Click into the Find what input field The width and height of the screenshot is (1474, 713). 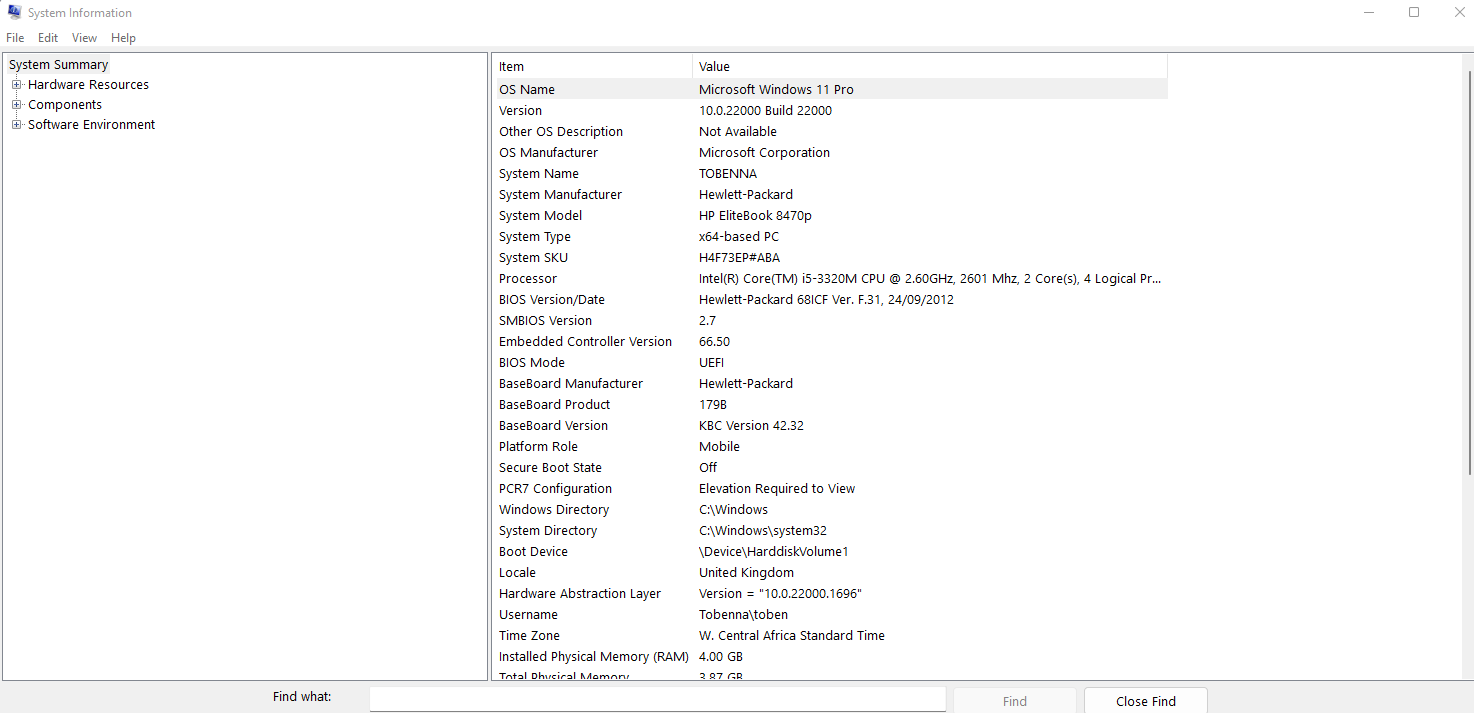(657, 700)
